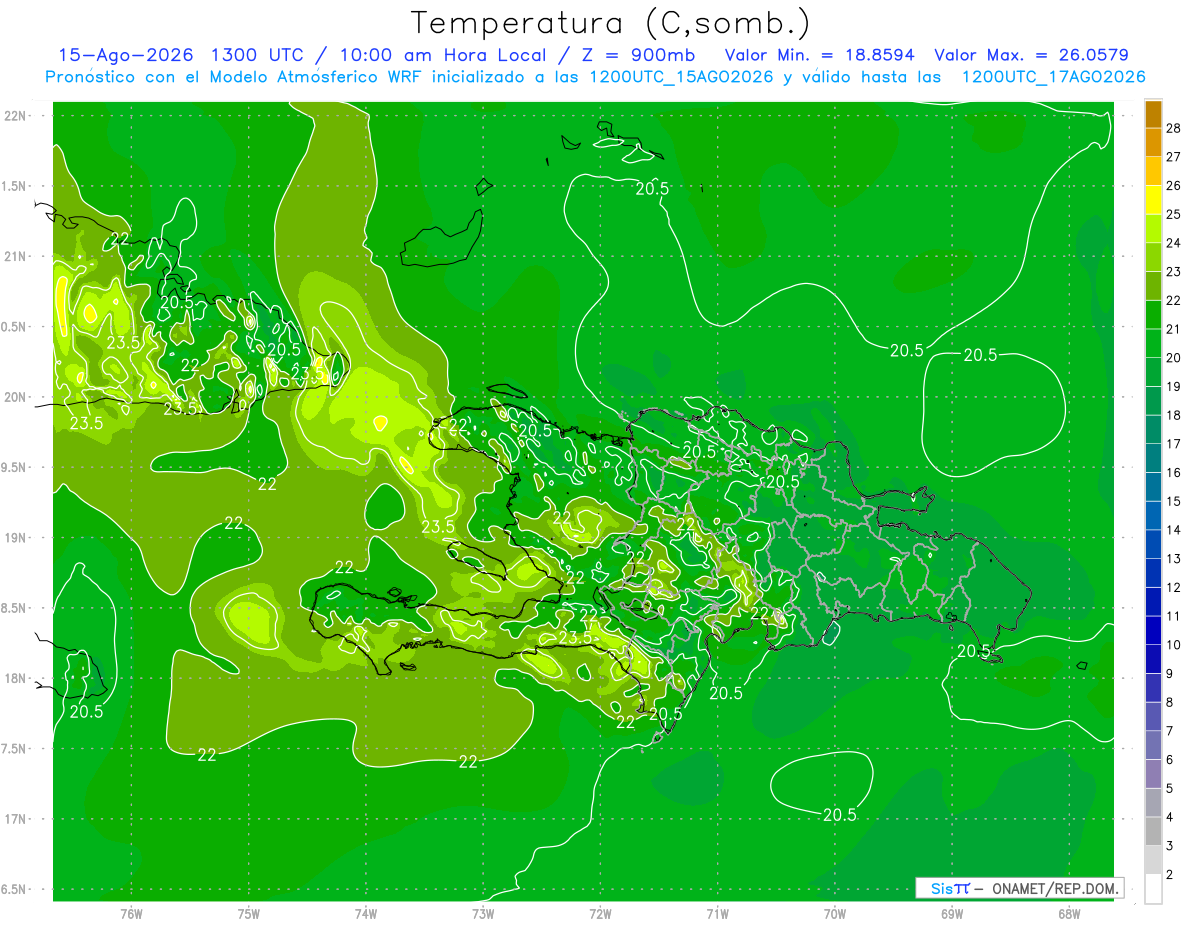Viewport: 1200px width, 927px height.
Task: Click the 75W longitude axis label
Action: tap(248, 913)
